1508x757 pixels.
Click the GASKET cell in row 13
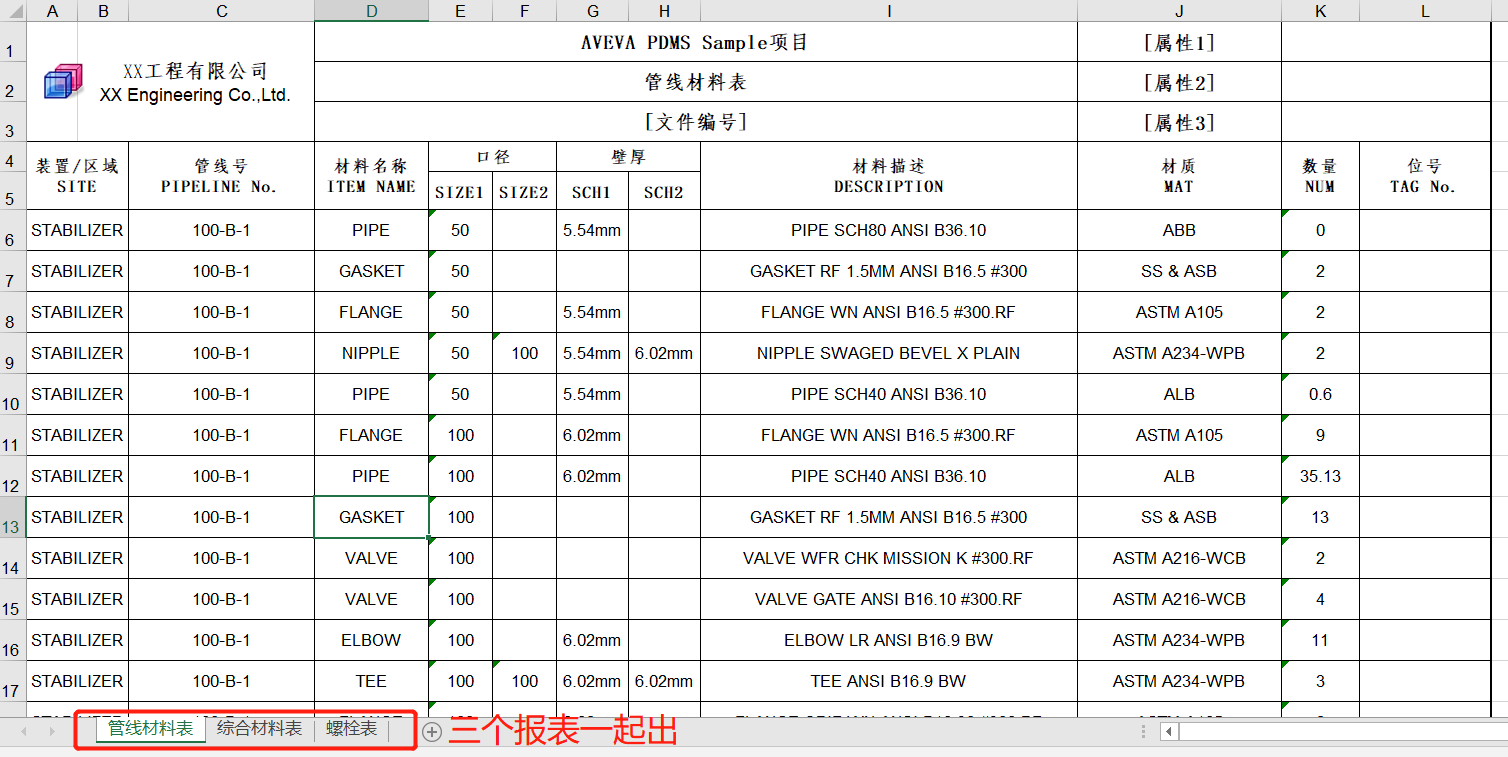[371, 517]
